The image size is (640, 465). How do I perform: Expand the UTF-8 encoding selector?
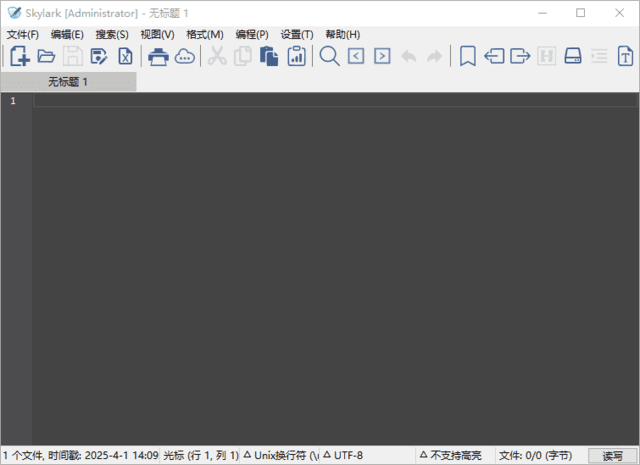tap(343, 455)
